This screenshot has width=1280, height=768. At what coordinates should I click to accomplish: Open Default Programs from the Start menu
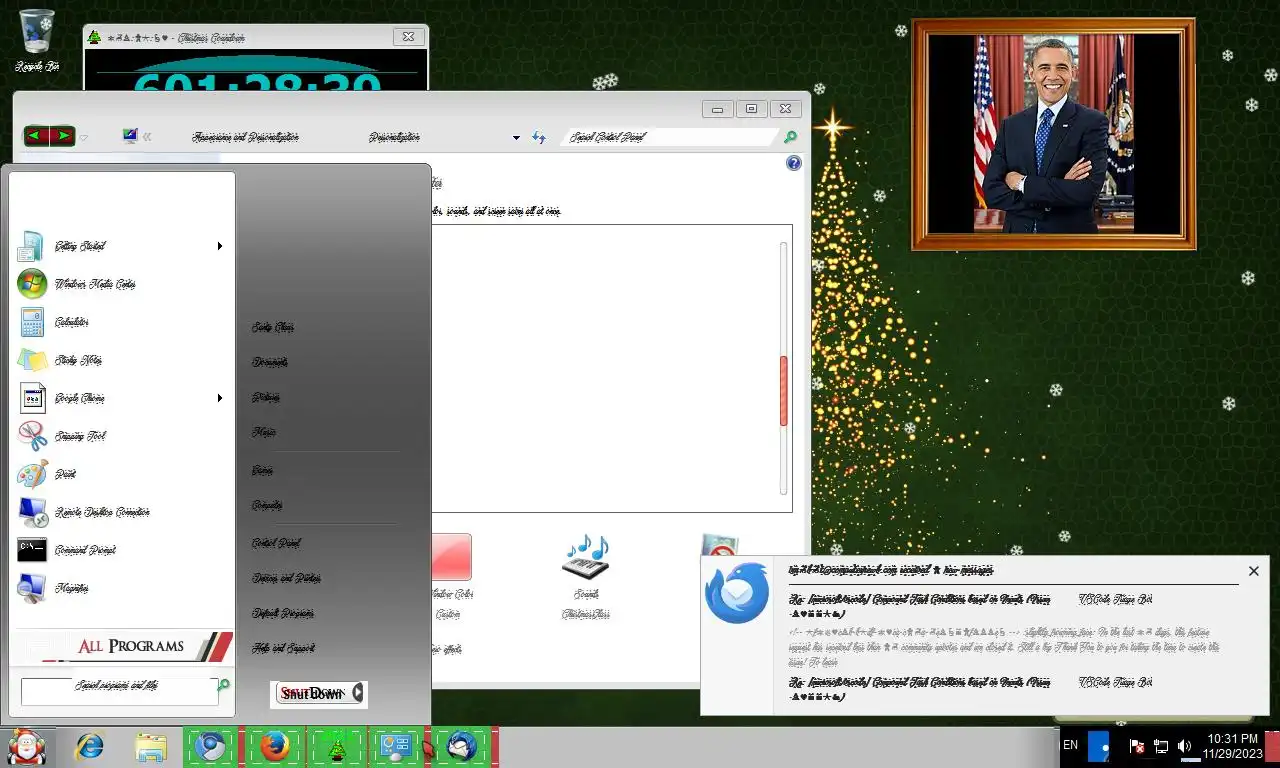(x=283, y=613)
